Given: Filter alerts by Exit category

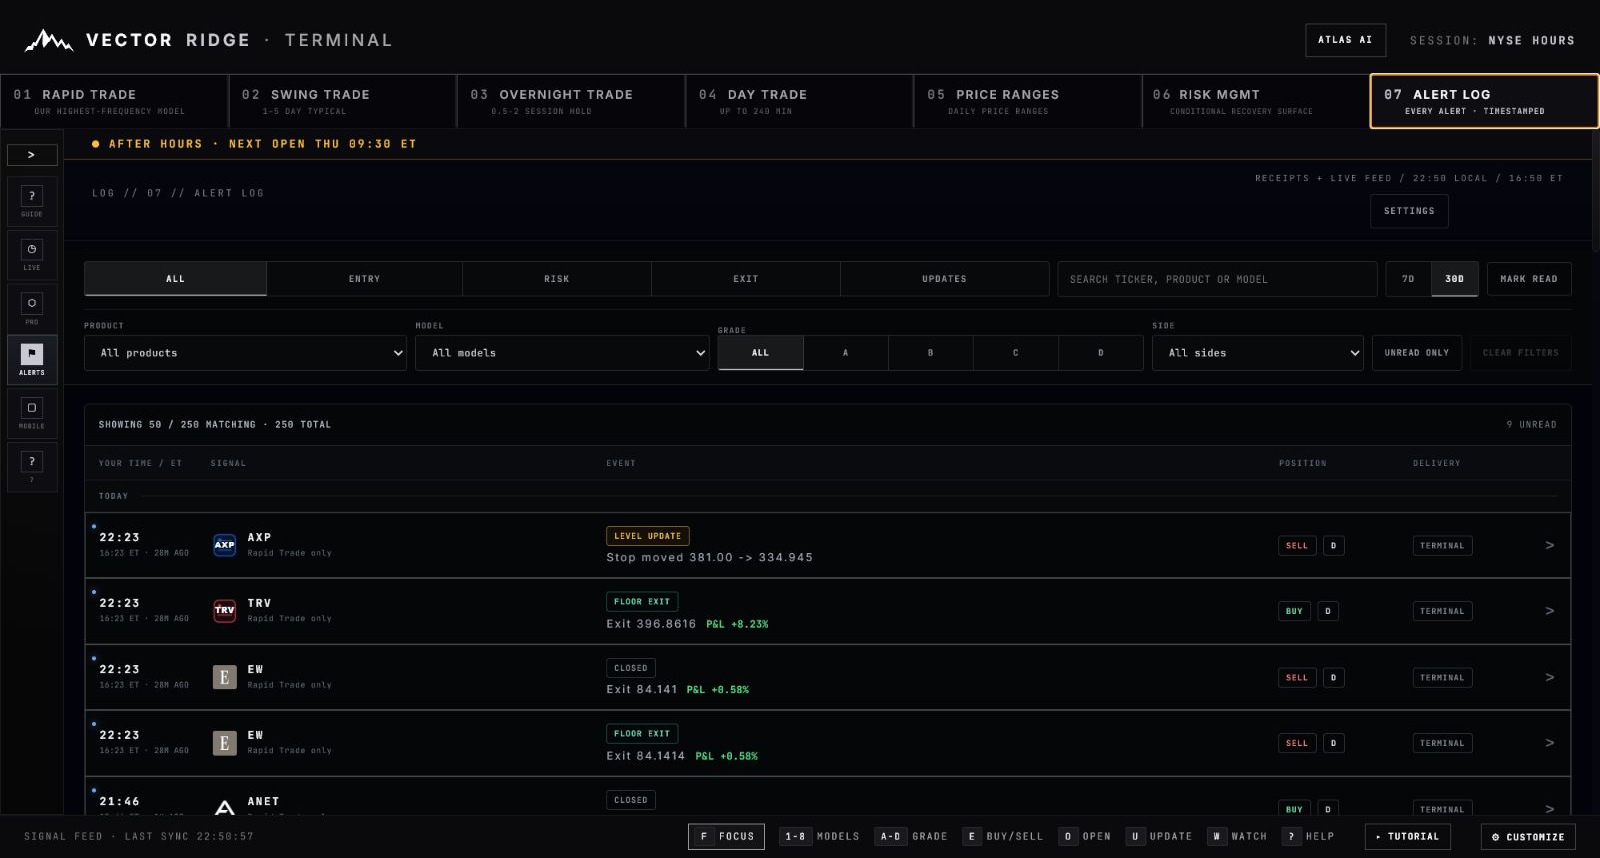Looking at the screenshot, I should click(x=746, y=279).
